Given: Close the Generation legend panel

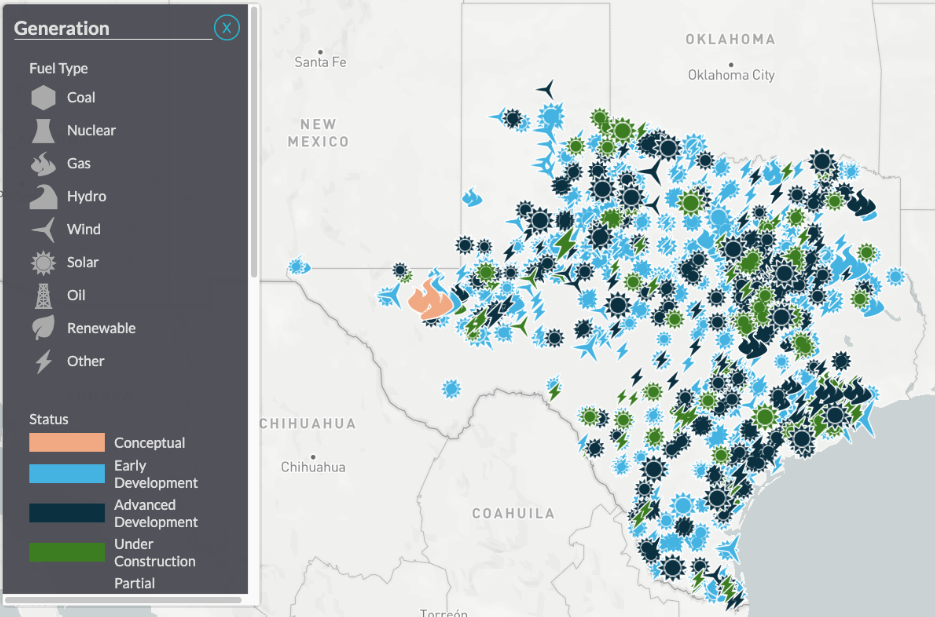Looking at the screenshot, I should (227, 27).
